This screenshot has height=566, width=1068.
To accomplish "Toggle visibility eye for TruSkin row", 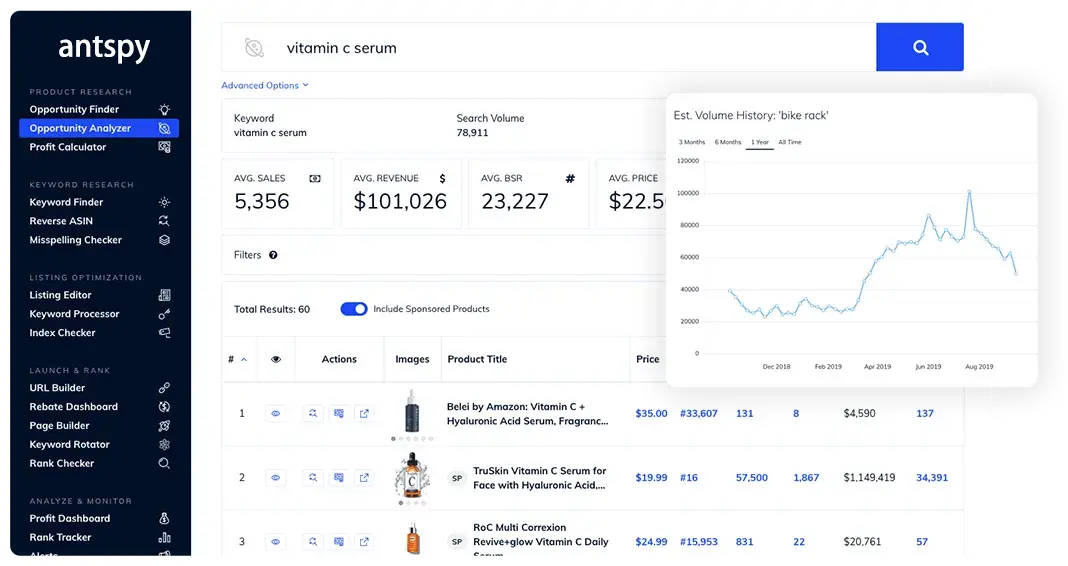I will [275, 477].
